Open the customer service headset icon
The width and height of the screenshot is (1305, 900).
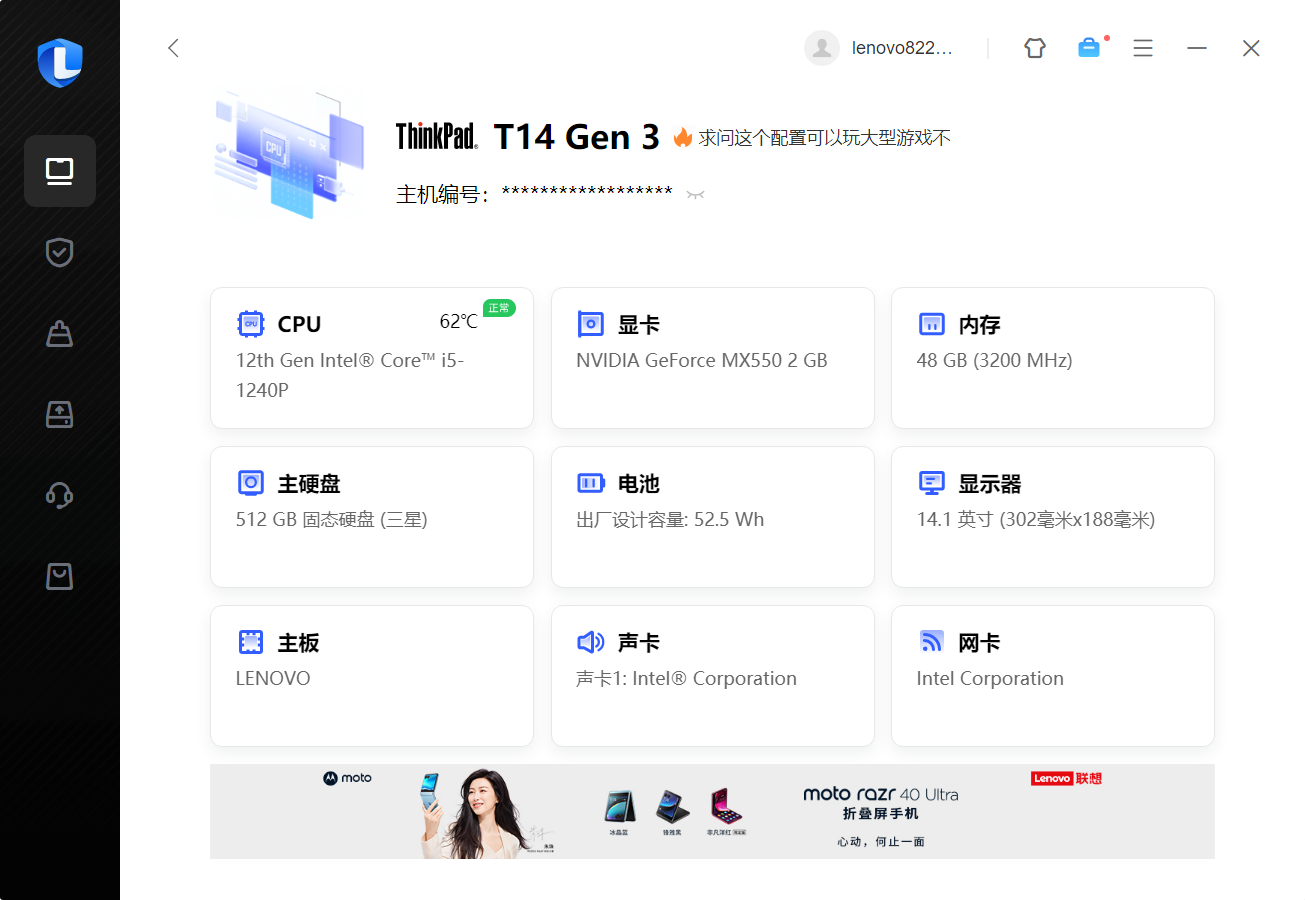[60, 495]
